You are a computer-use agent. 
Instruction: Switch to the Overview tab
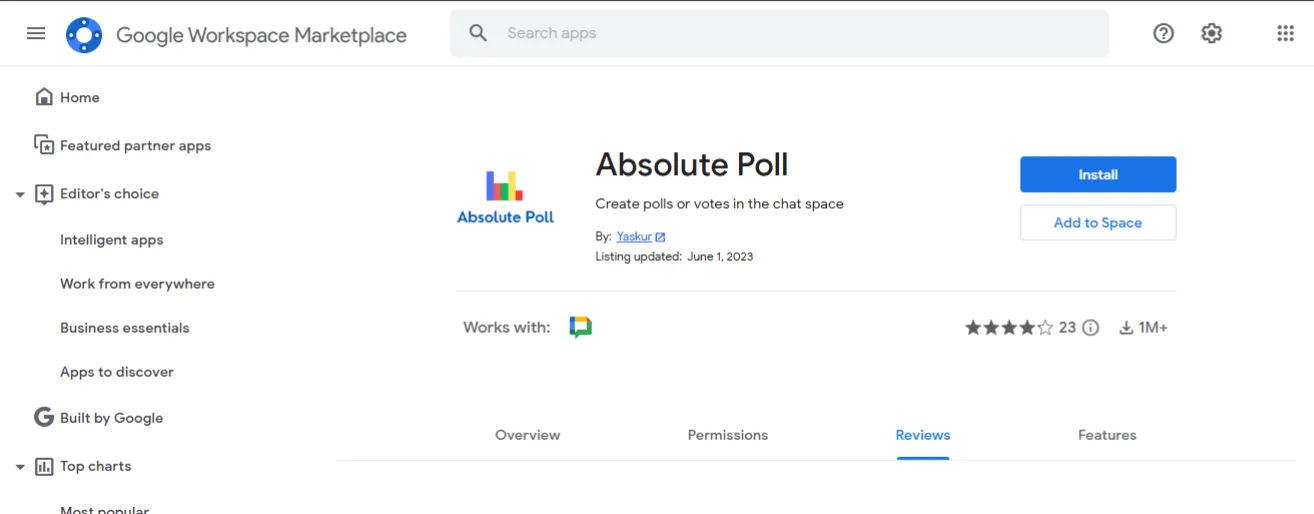point(528,435)
